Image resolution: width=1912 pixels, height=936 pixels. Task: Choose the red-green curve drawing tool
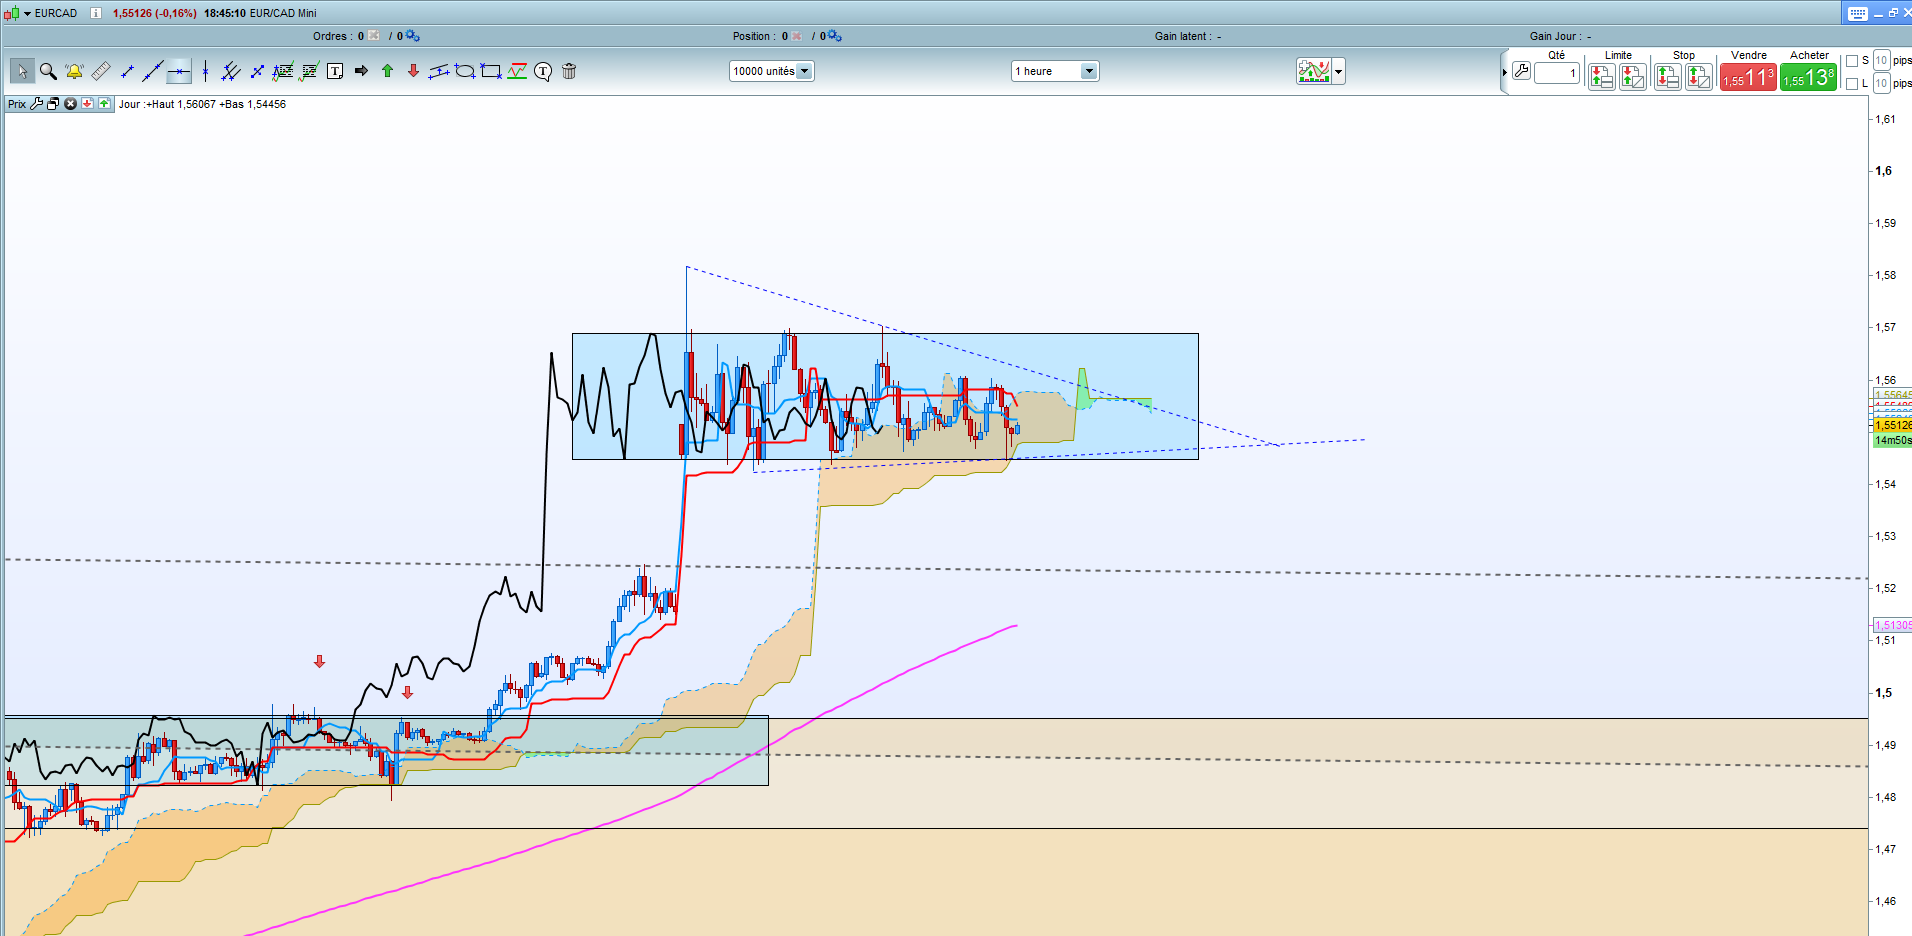(517, 71)
